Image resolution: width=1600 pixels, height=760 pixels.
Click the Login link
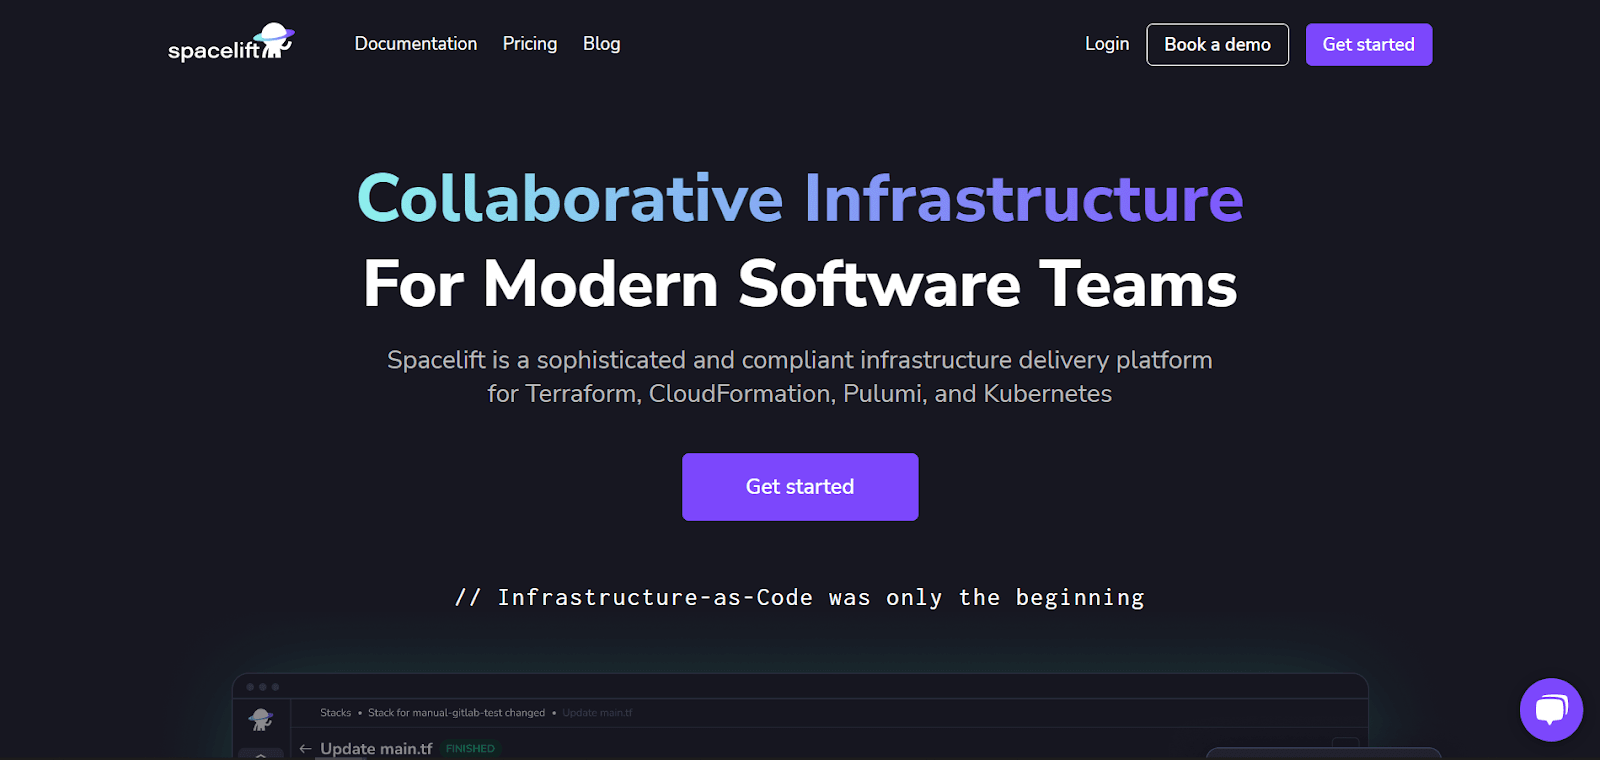(x=1106, y=44)
